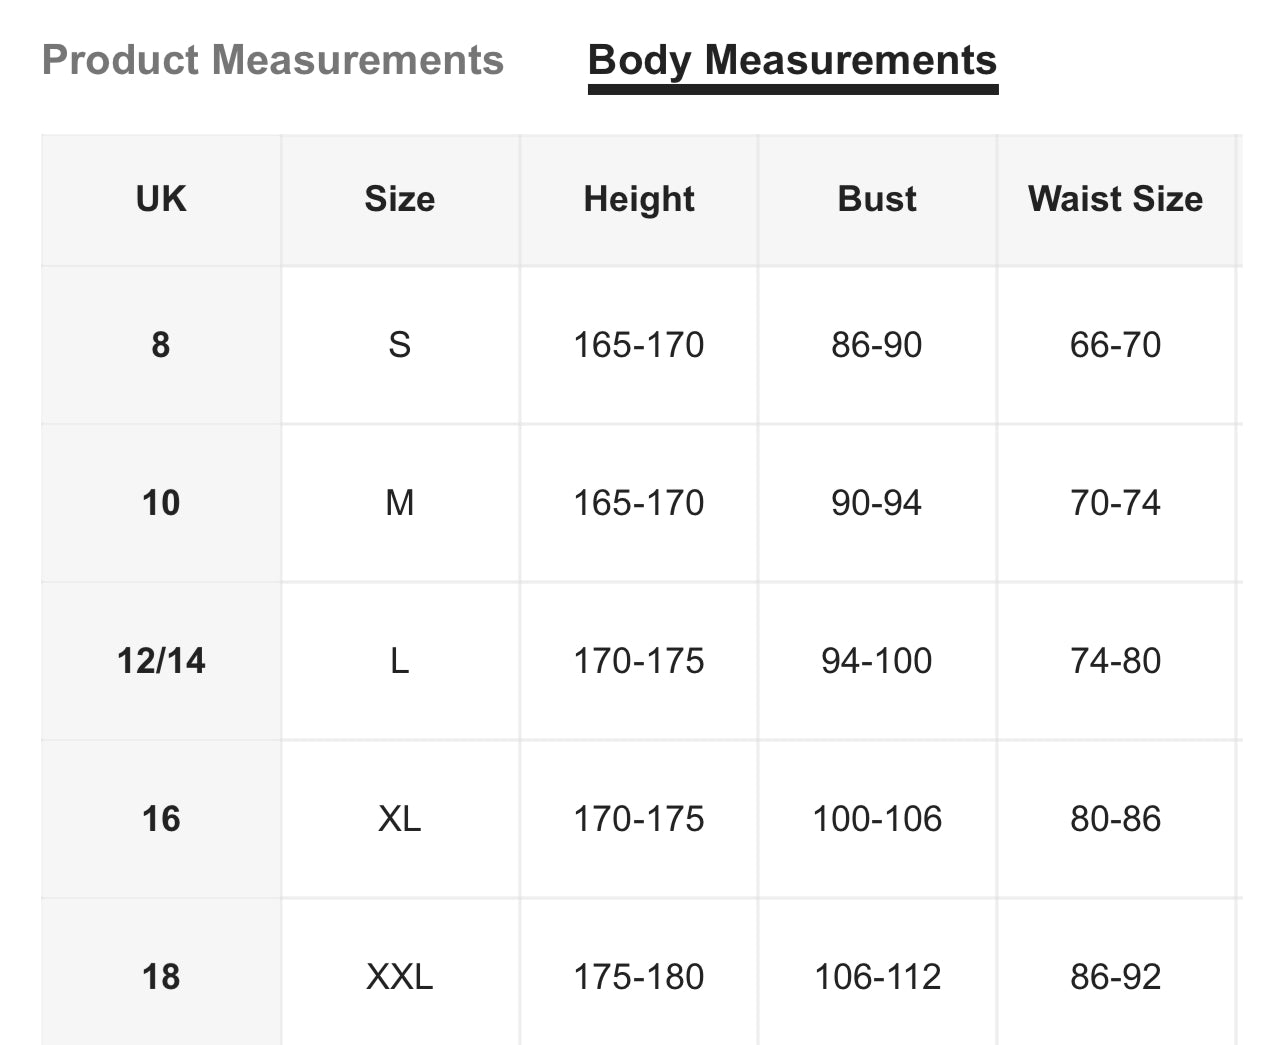
Task: Select the UK 10 row label
Action: 161,503
